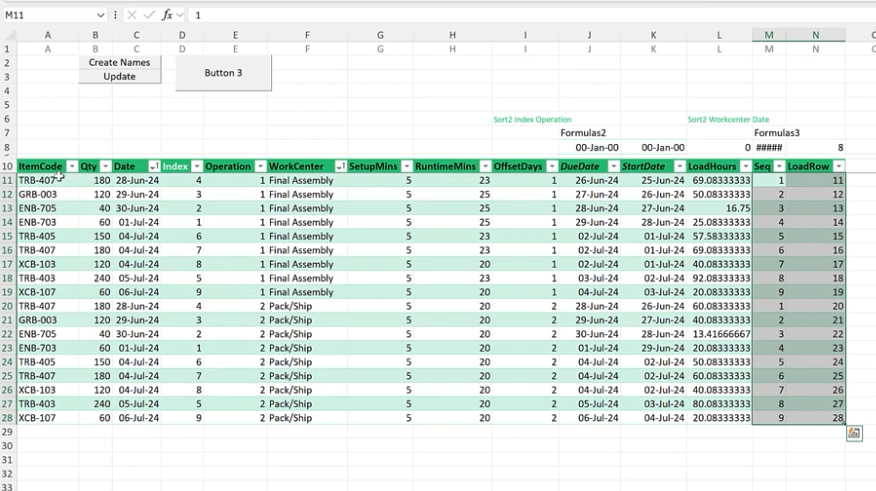Open the Date sorted filter dropdown
The width and height of the screenshot is (876, 491).
pos(154,166)
